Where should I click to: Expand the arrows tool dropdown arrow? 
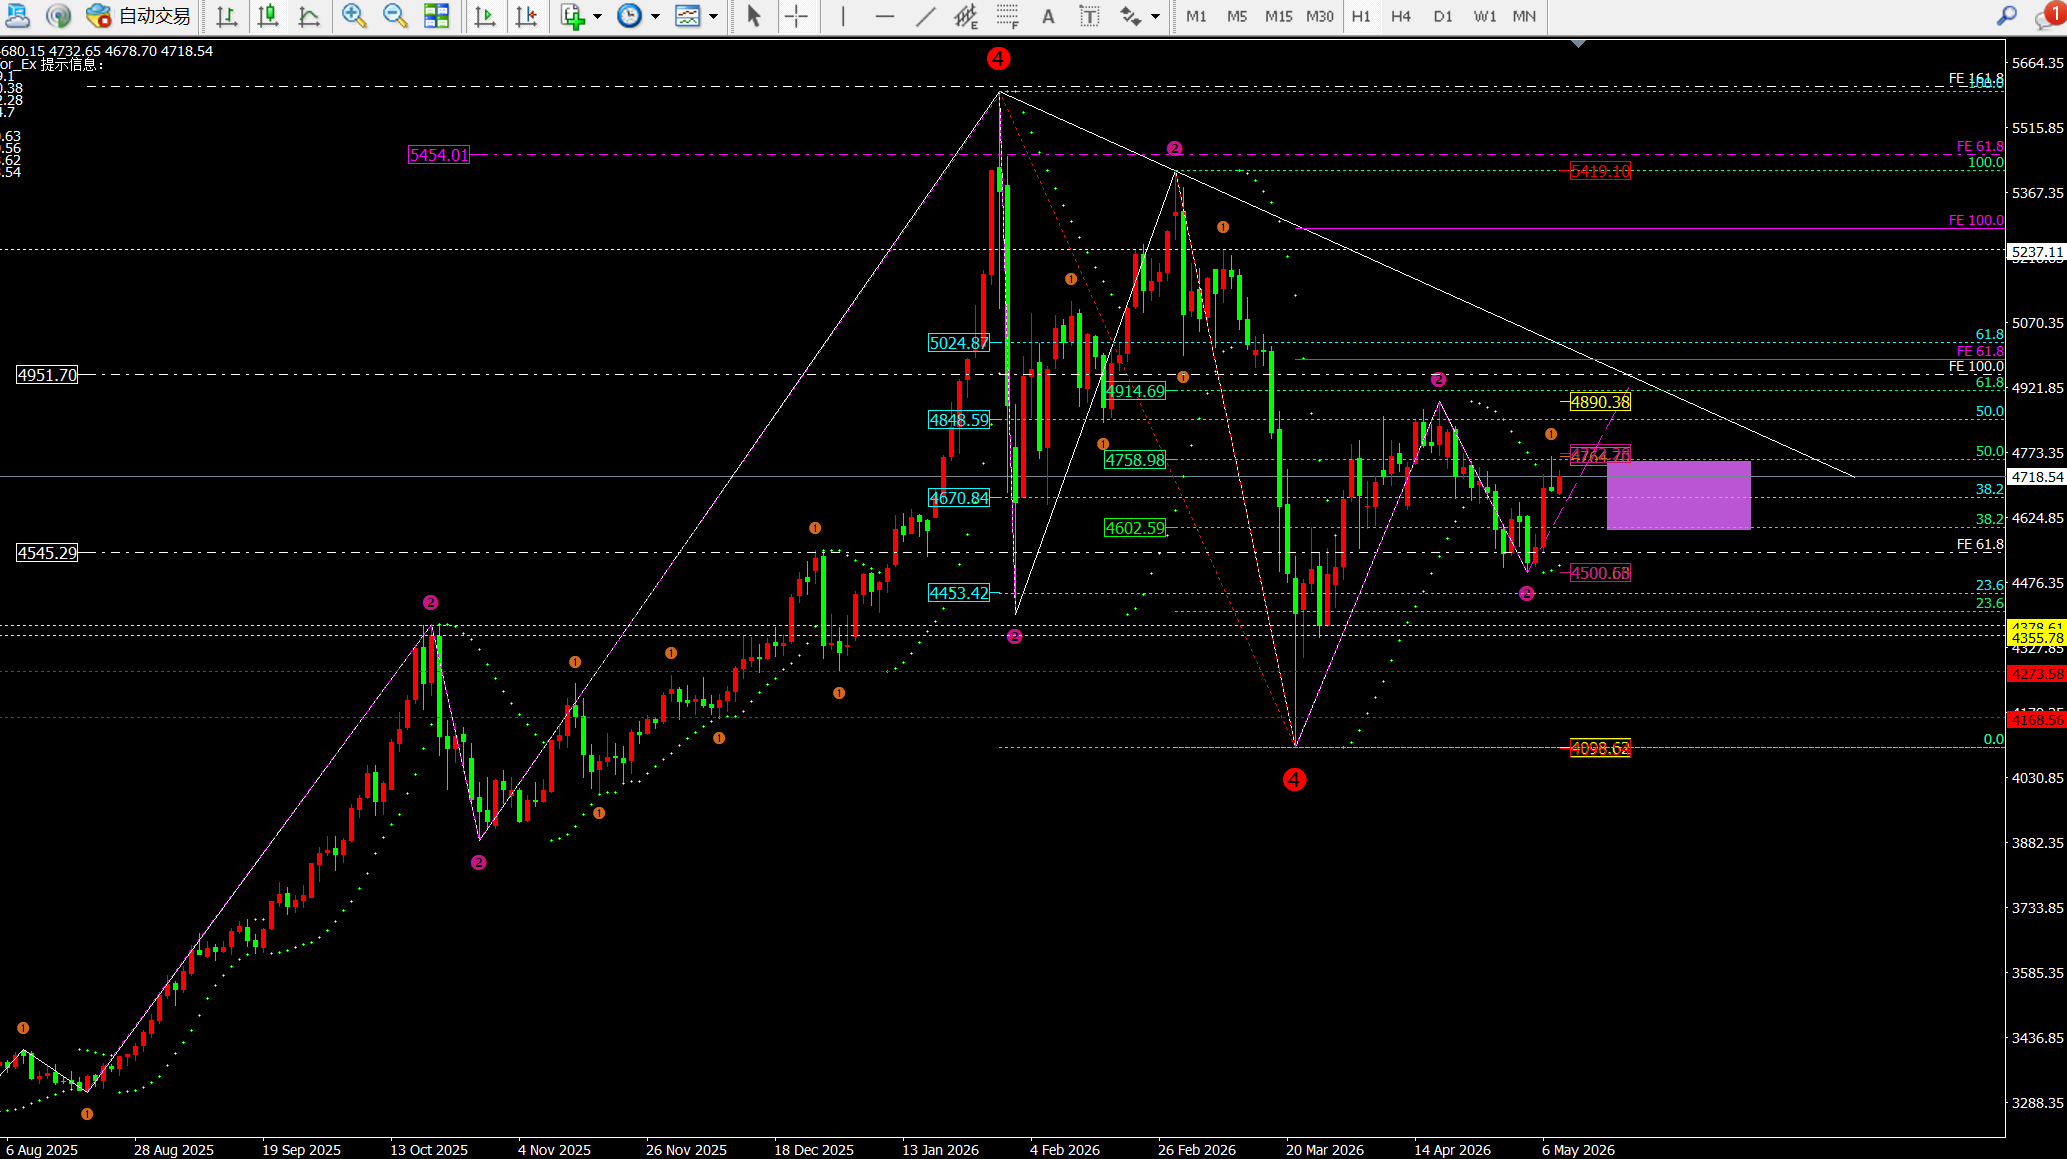(1155, 16)
